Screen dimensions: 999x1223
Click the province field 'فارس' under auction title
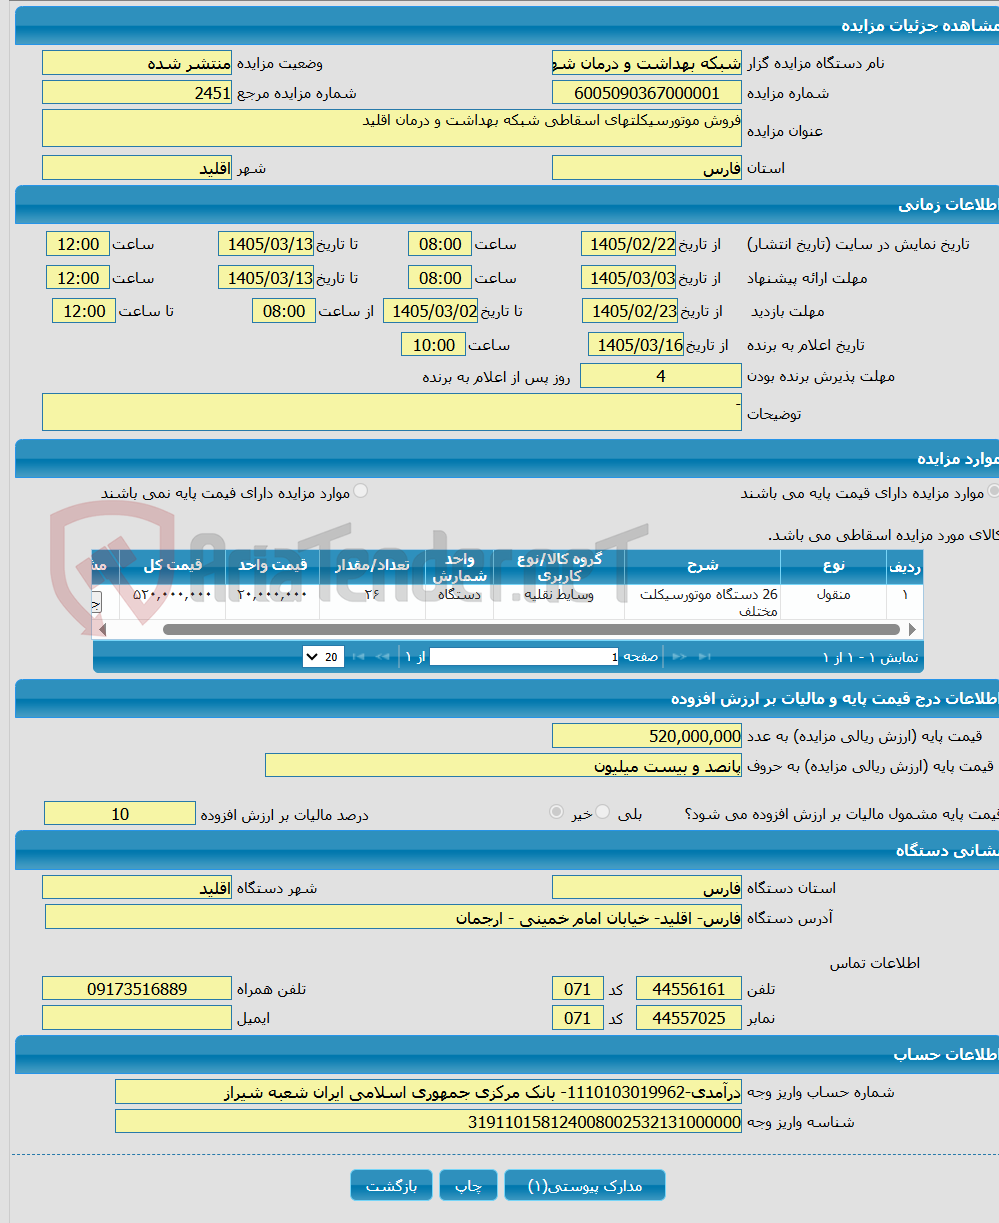(647, 168)
